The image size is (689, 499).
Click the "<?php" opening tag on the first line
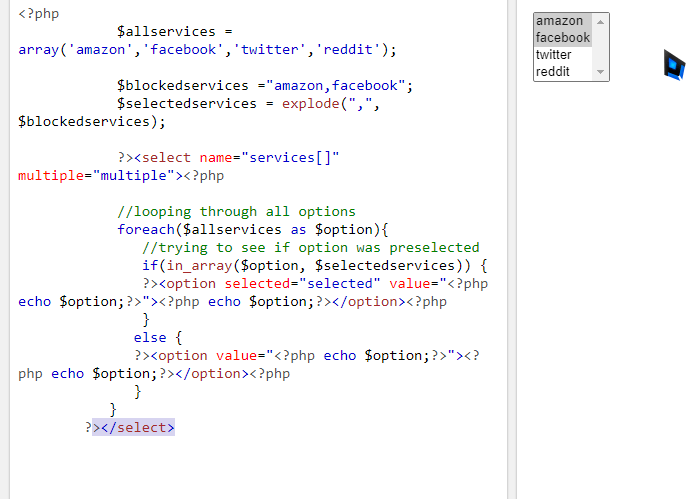39,14
